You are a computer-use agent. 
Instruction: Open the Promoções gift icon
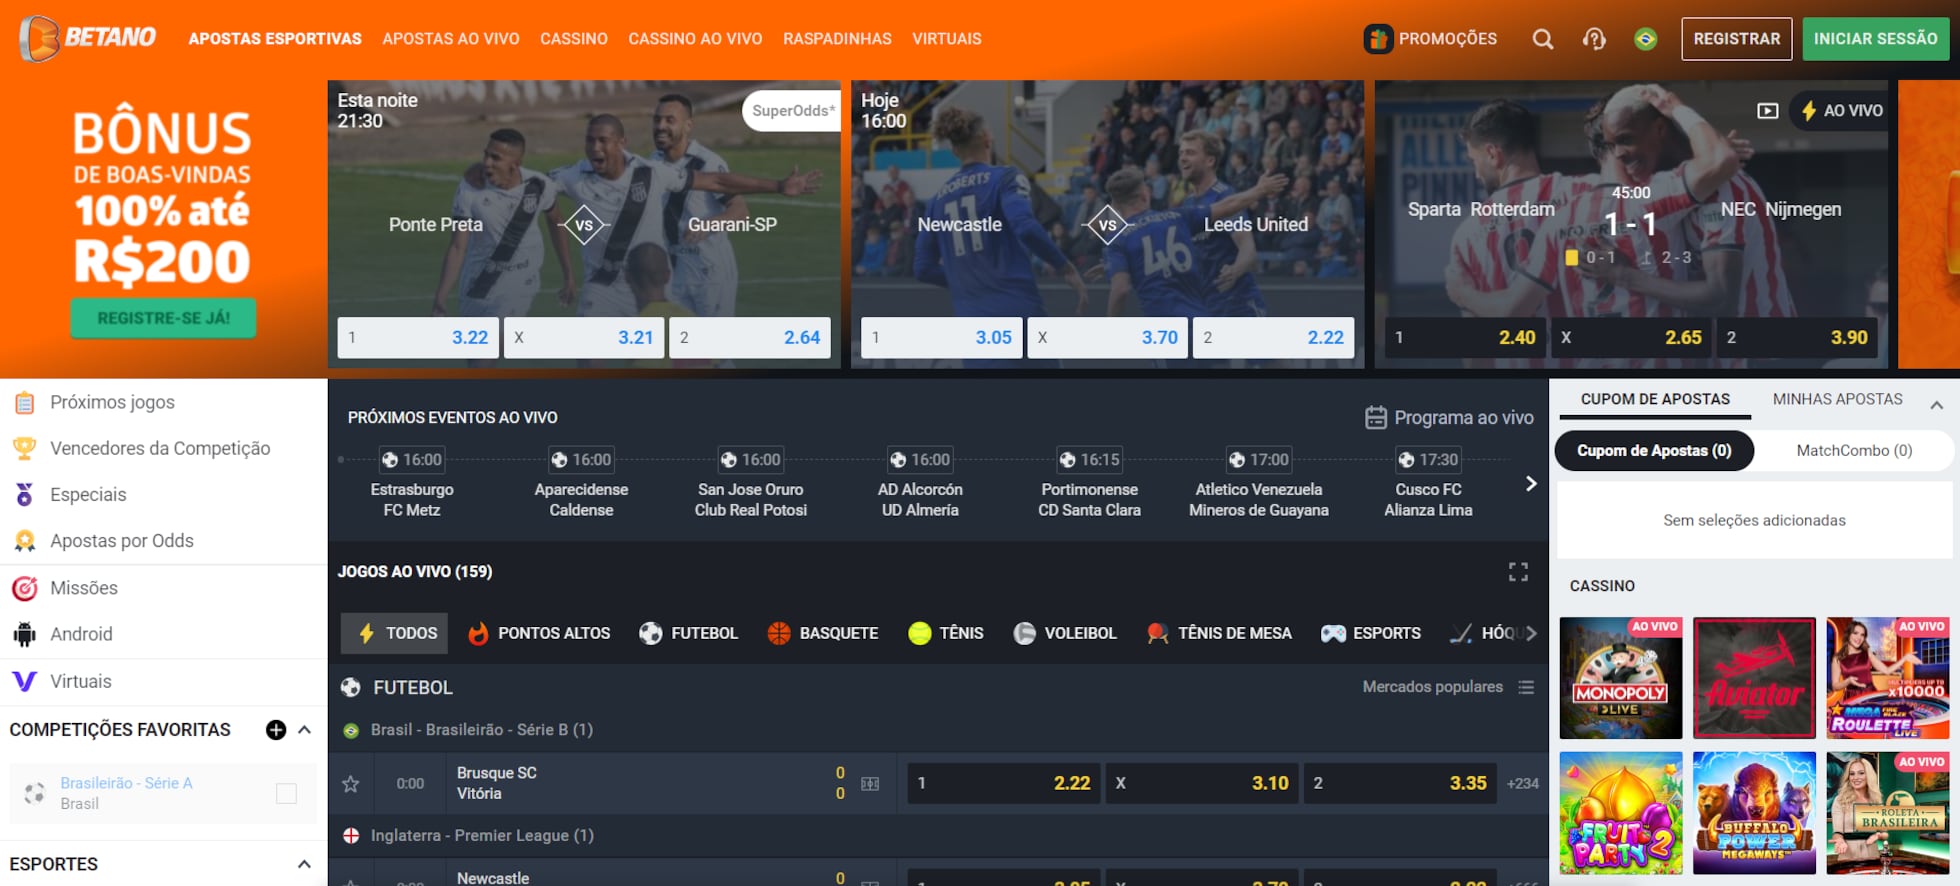pos(1378,39)
